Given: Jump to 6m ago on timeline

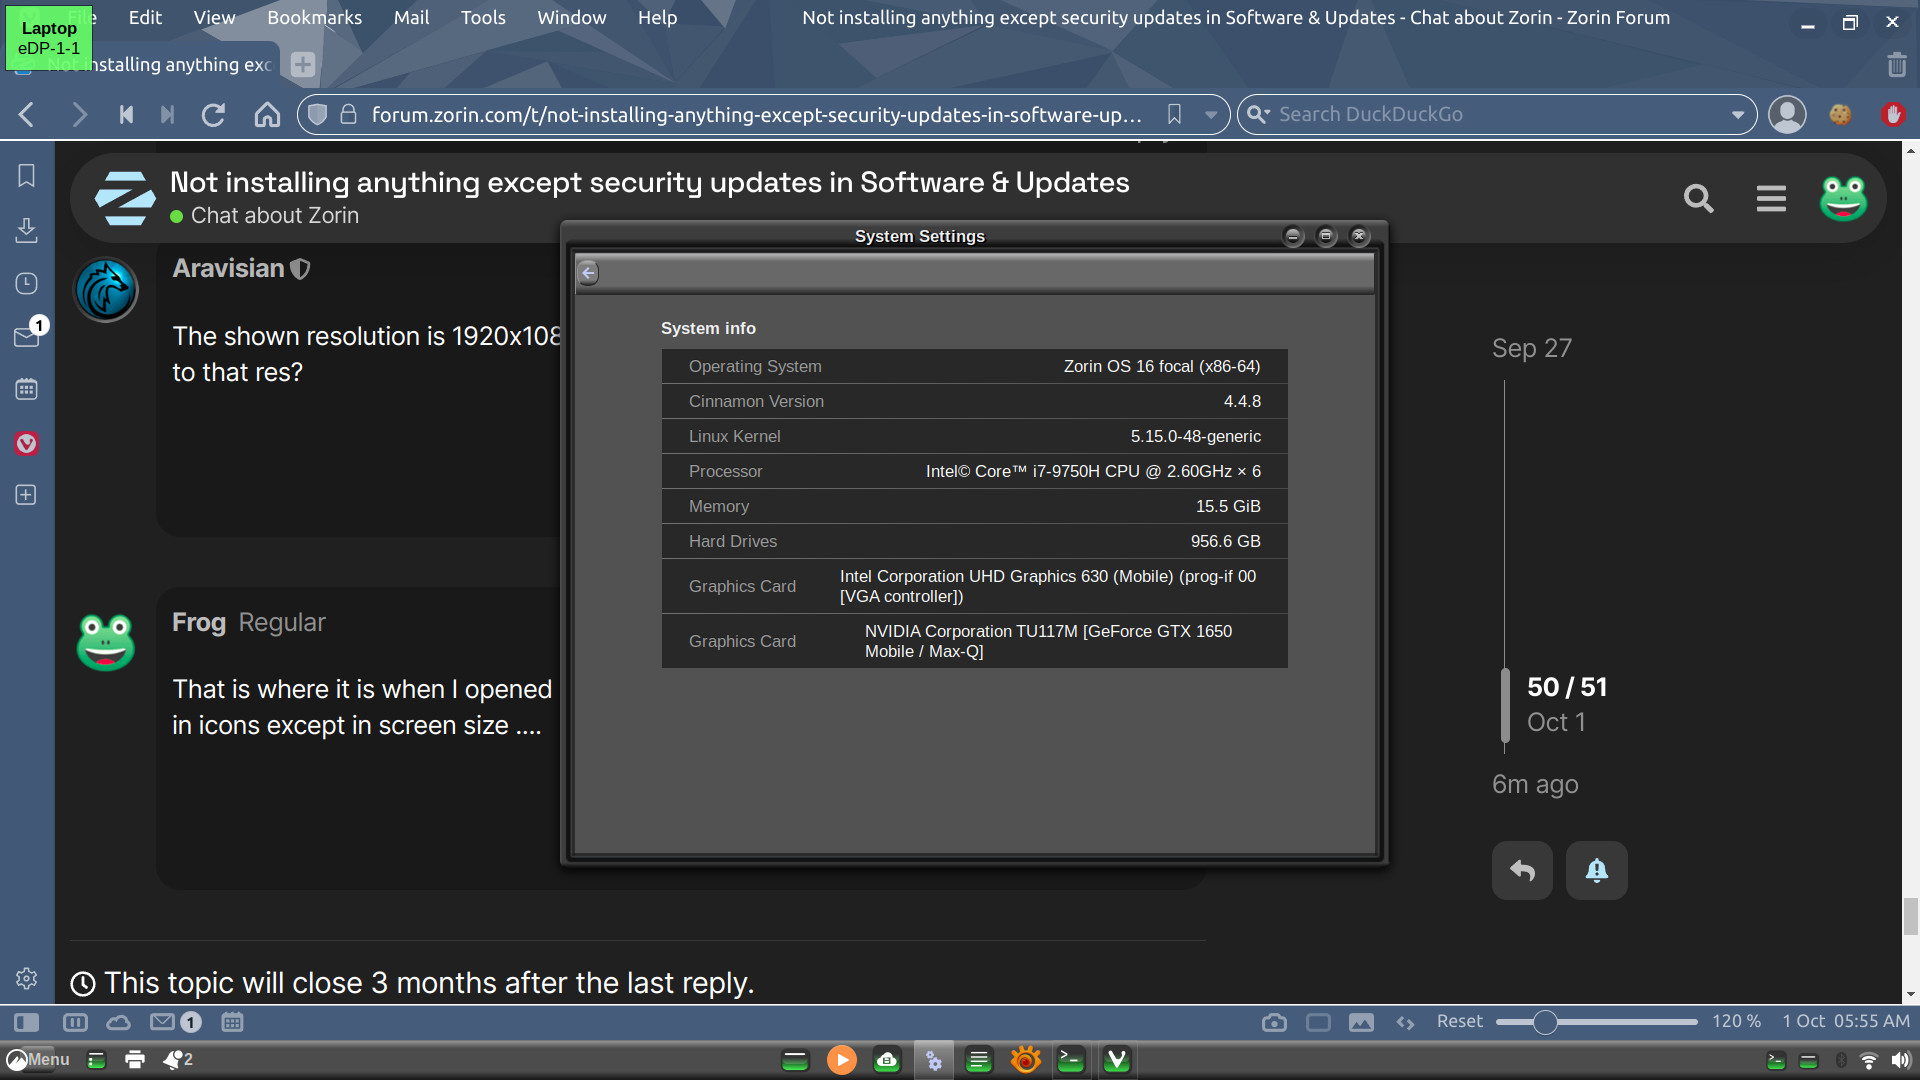Looking at the screenshot, I should [x=1535, y=784].
